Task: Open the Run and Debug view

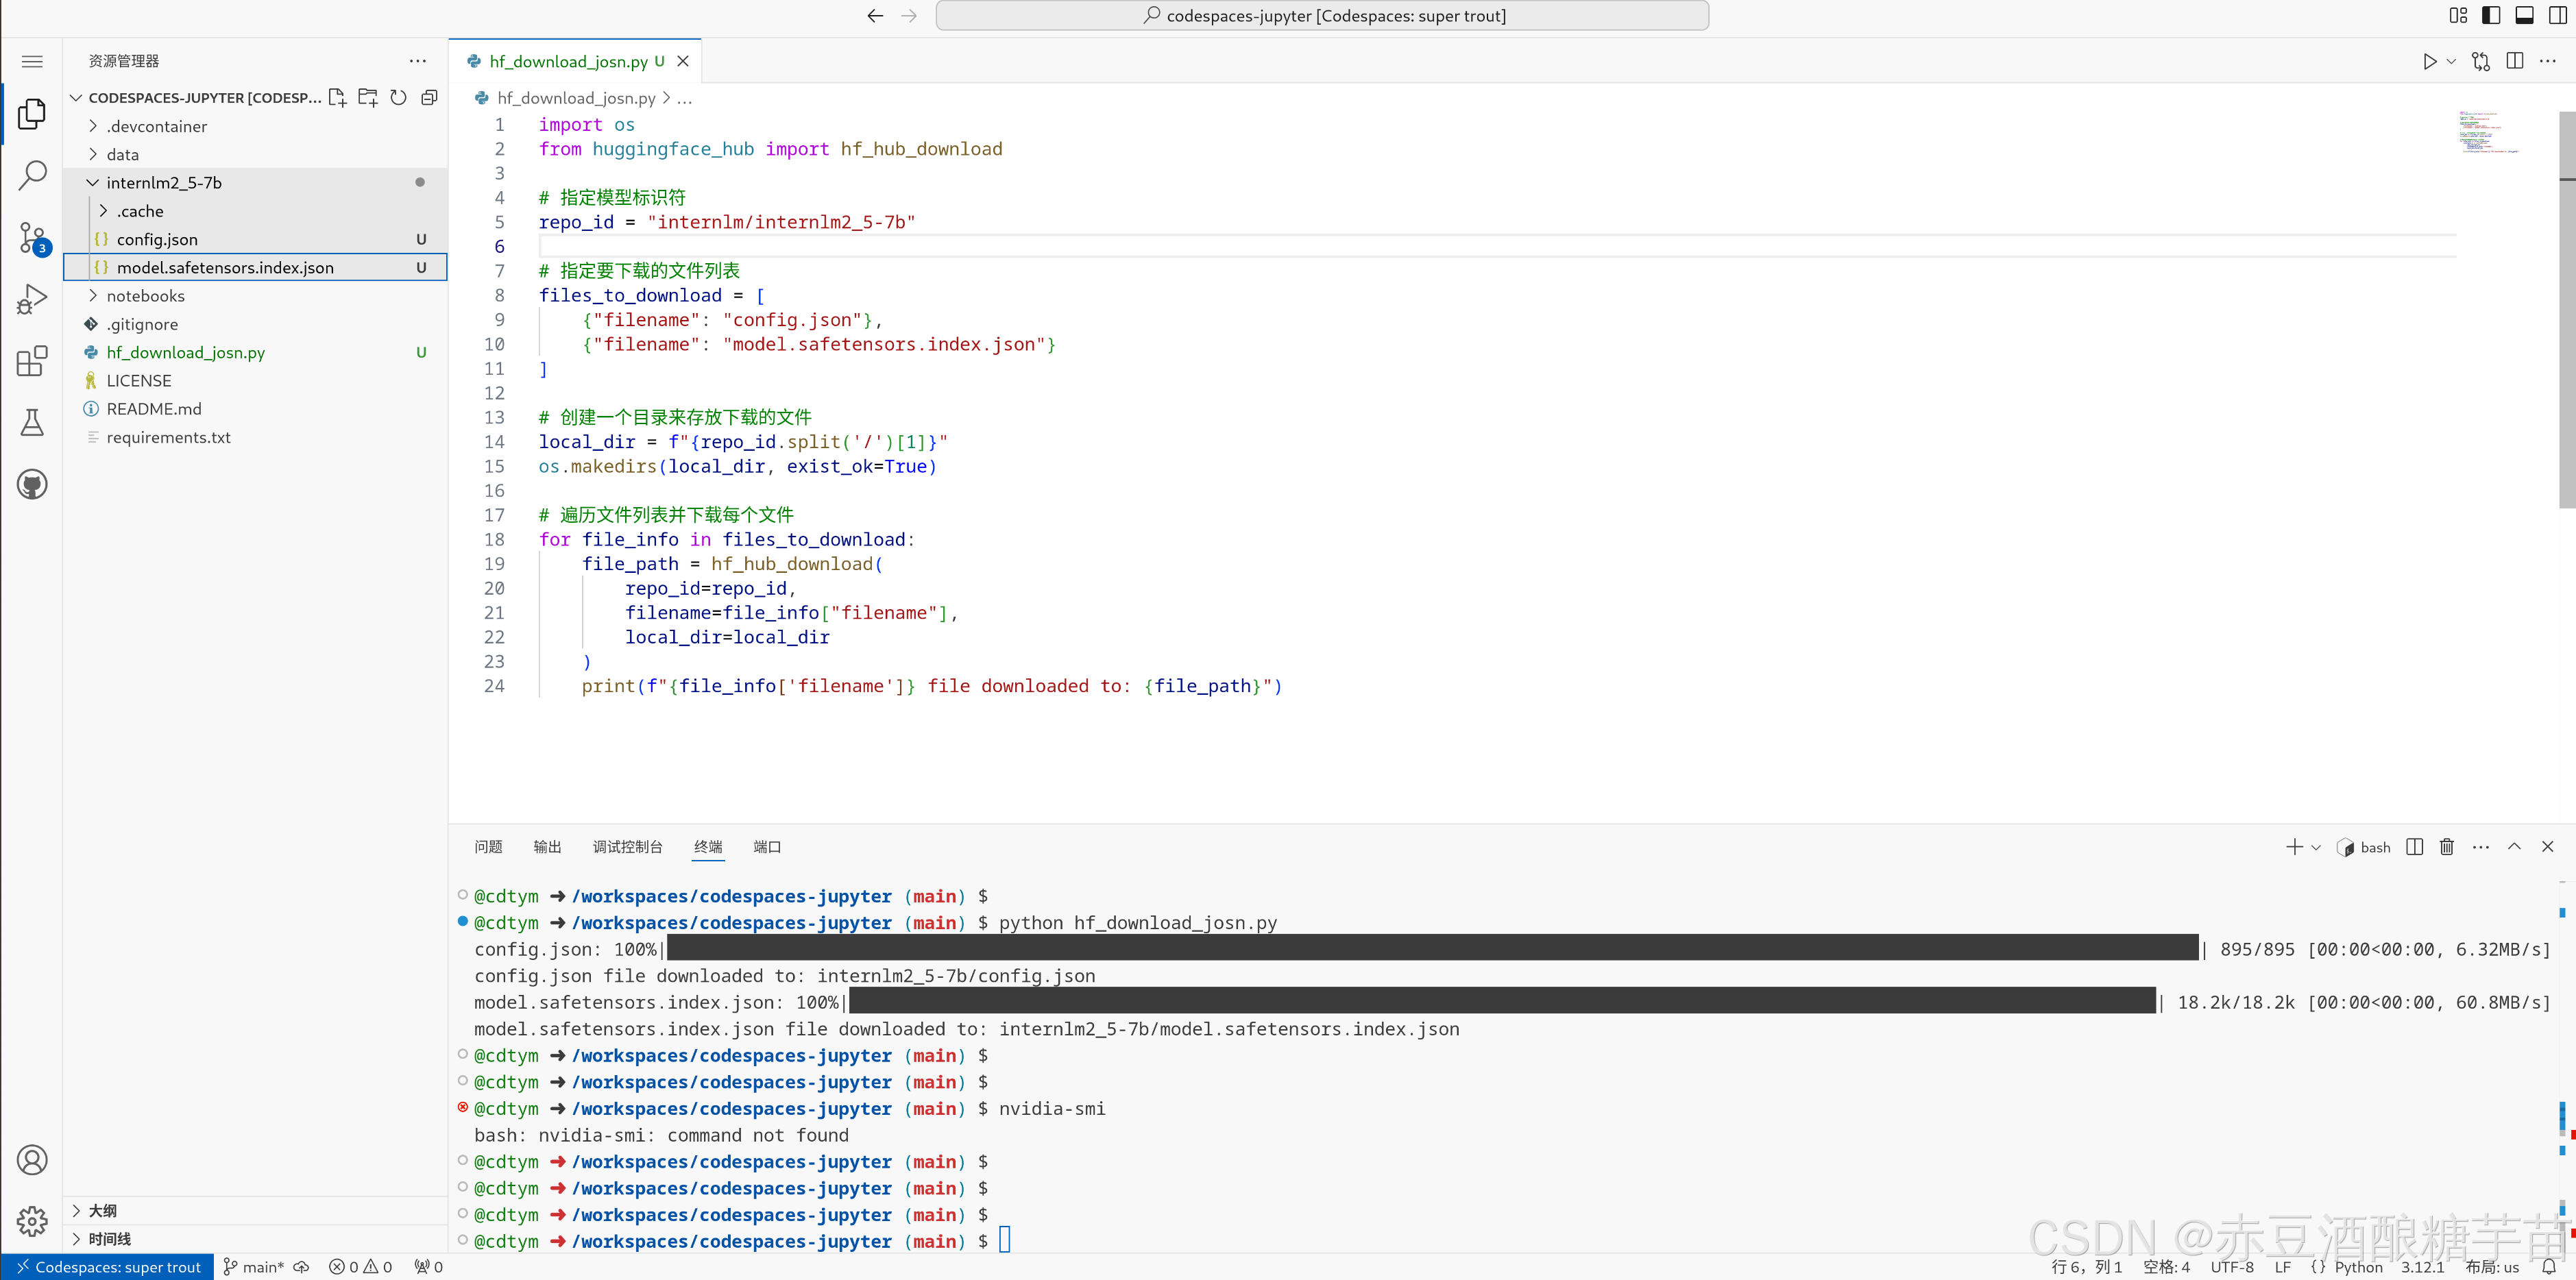Action: 31,298
